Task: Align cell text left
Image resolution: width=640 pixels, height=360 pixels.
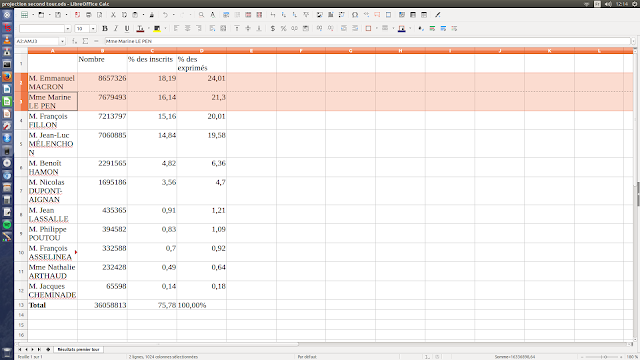Action: (176, 28)
